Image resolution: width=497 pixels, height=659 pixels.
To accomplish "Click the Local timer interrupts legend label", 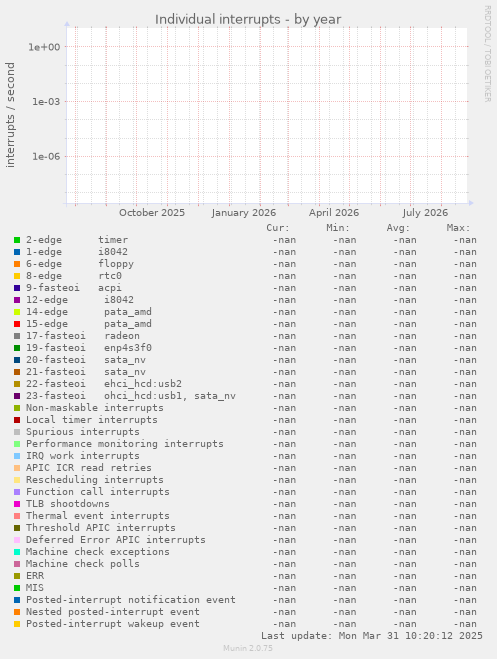I will coord(92,420).
